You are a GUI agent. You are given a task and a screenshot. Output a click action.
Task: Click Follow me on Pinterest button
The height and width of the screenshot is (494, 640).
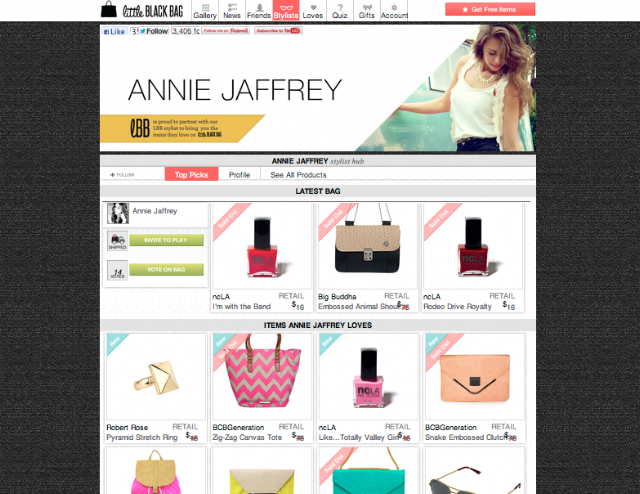pyautogui.click(x=225, y=31)
